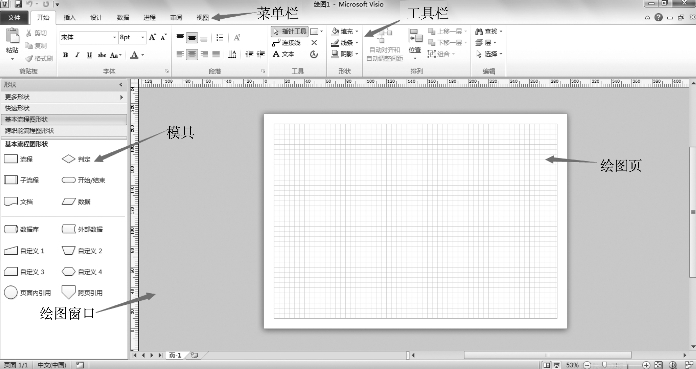Click the Shrink Font icon
696x369 pixels.
click(x=163, y=37)
